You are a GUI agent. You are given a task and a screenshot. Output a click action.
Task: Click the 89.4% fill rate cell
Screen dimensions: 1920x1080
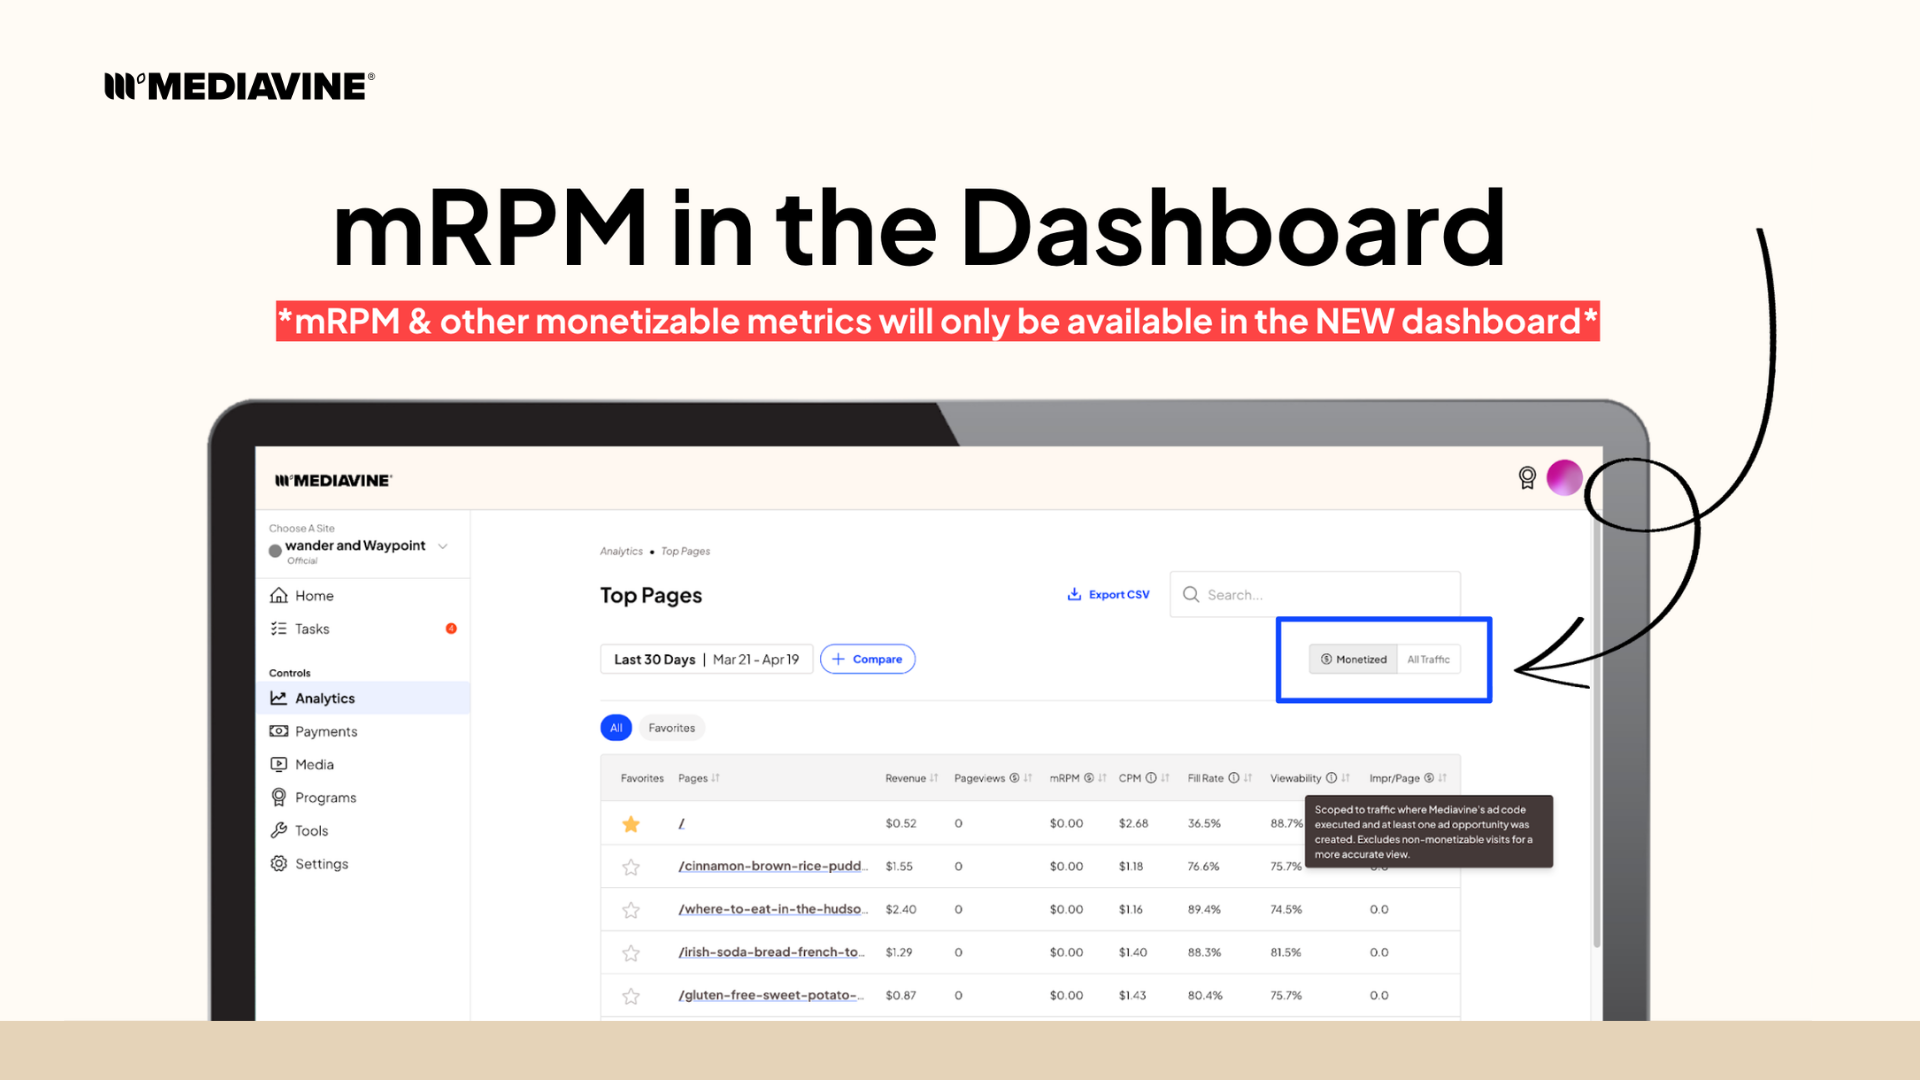(1204, 909)
